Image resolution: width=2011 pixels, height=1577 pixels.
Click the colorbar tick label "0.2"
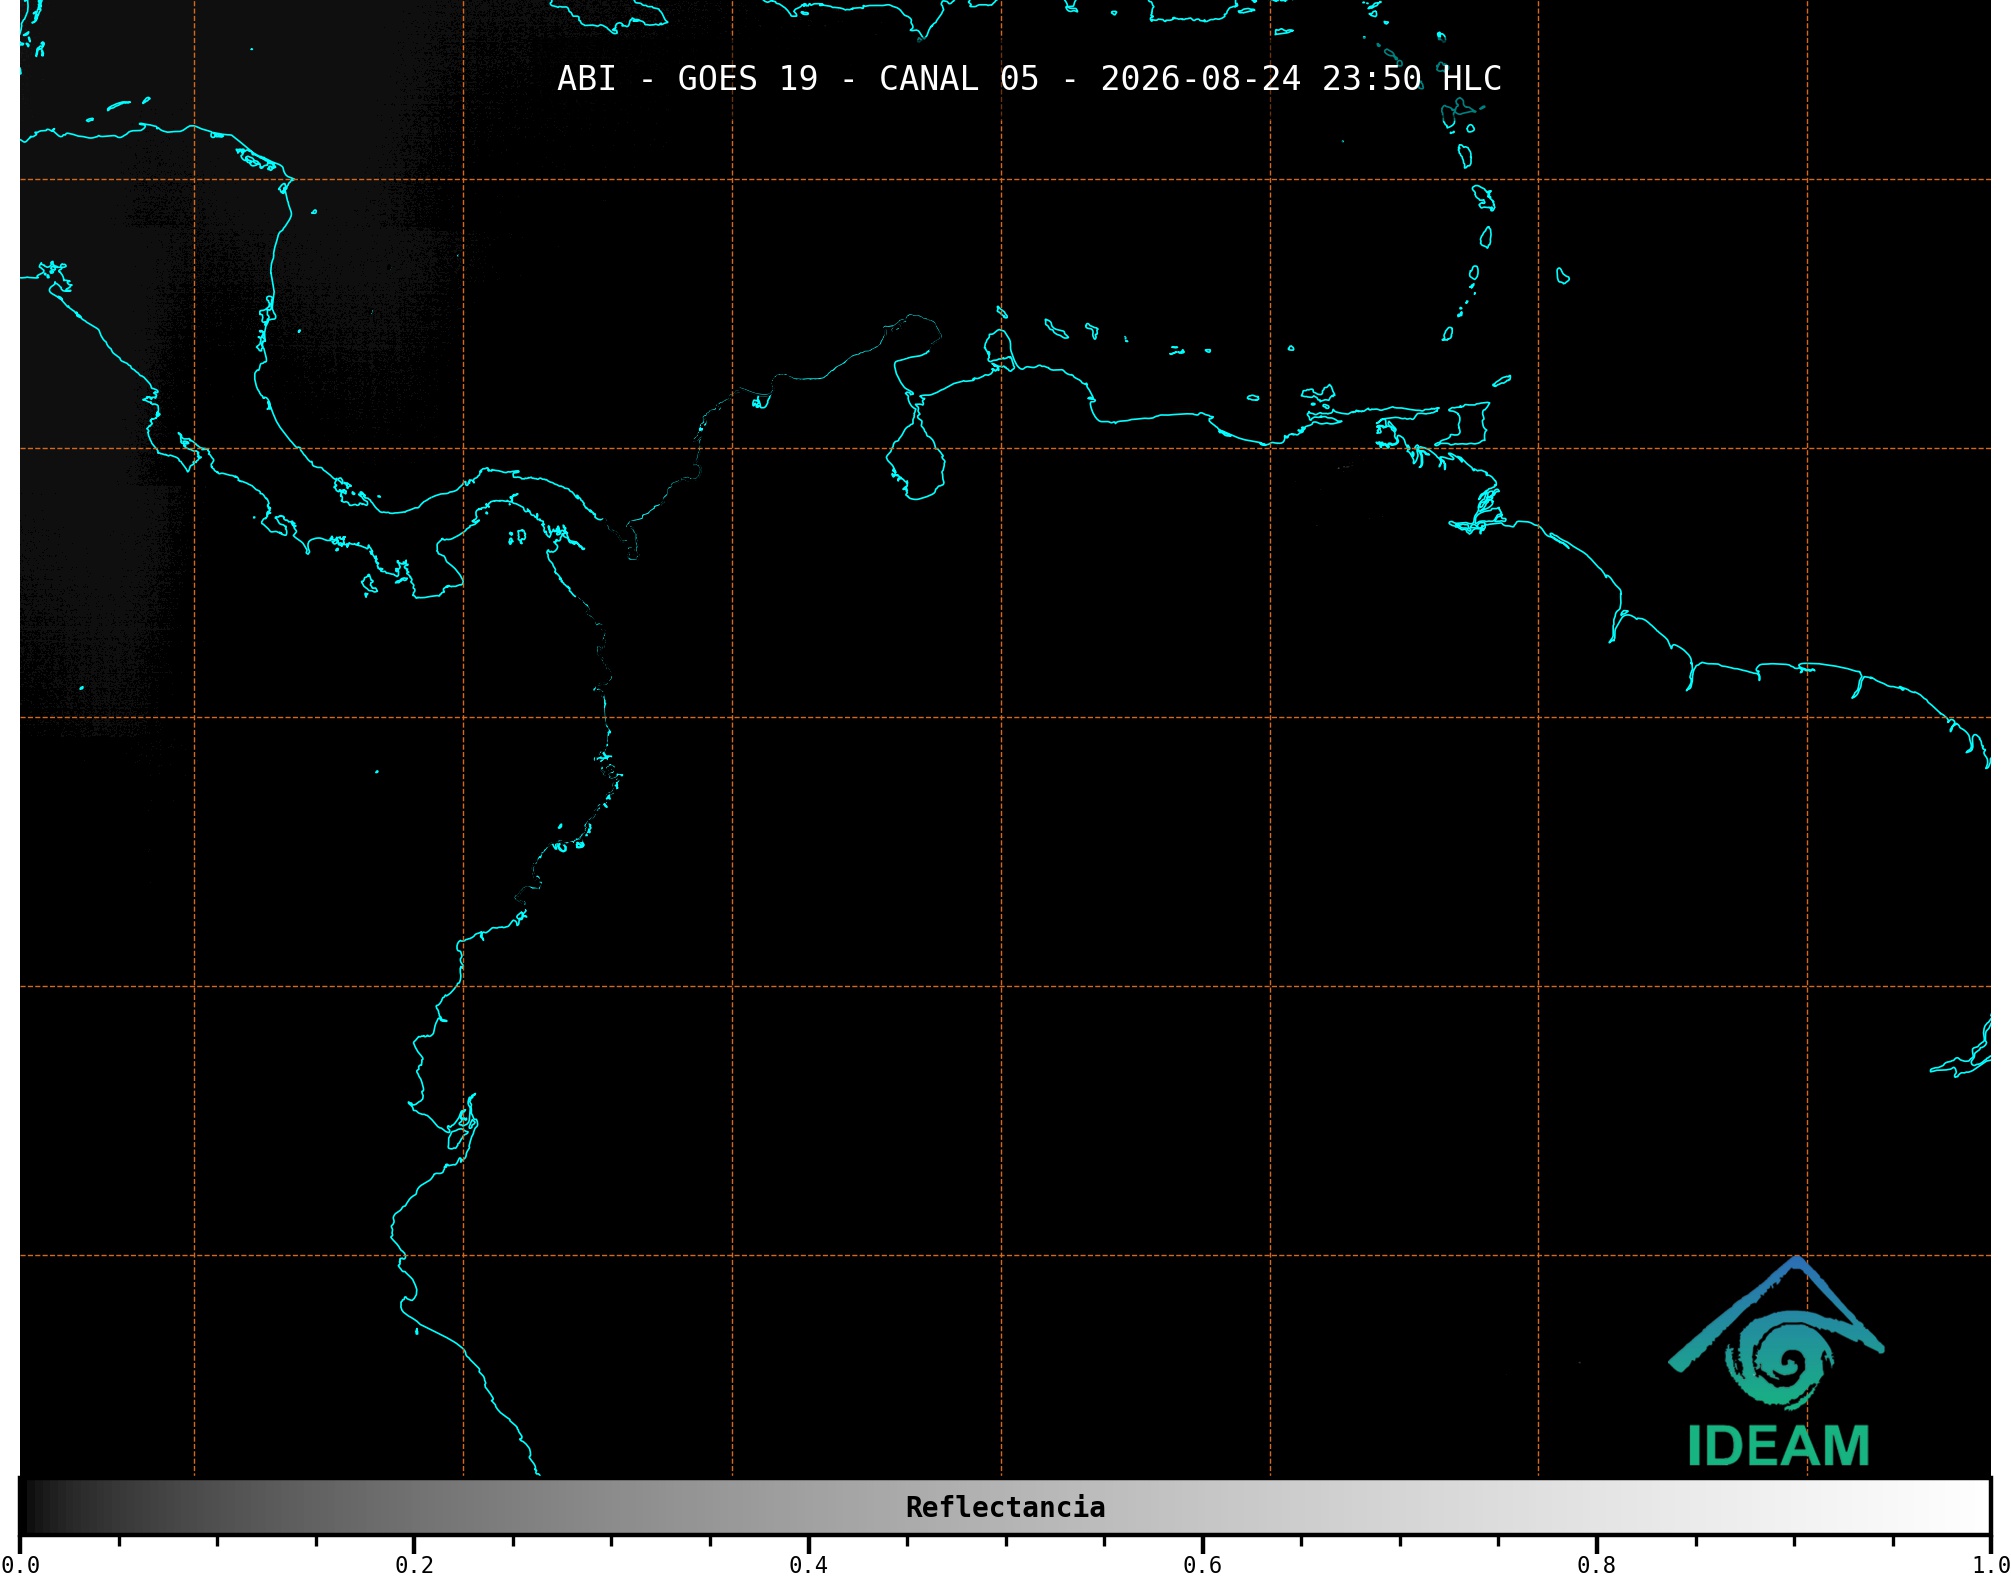click(x=414, y=1565)
